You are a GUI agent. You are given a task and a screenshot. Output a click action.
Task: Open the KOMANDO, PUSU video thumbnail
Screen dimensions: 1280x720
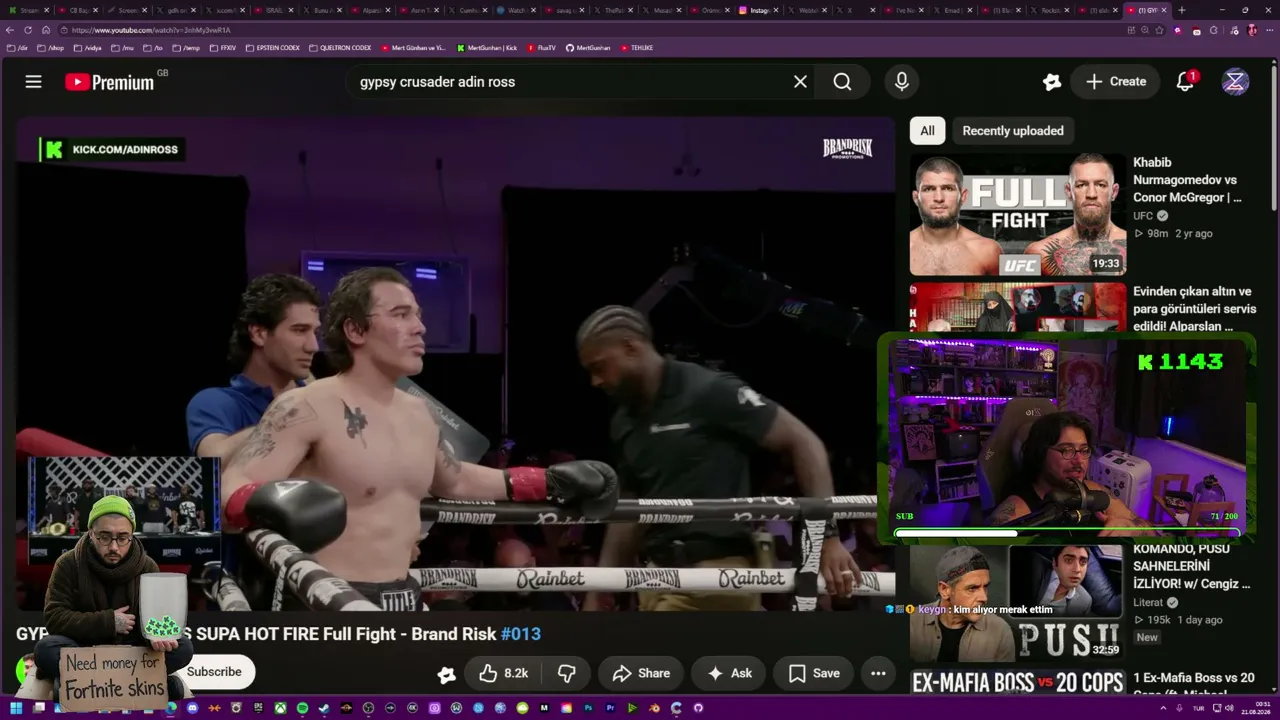1018,602
